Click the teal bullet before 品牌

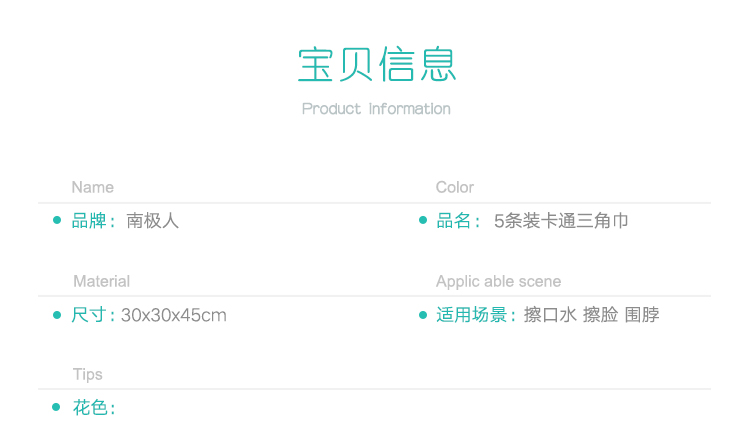57,221
